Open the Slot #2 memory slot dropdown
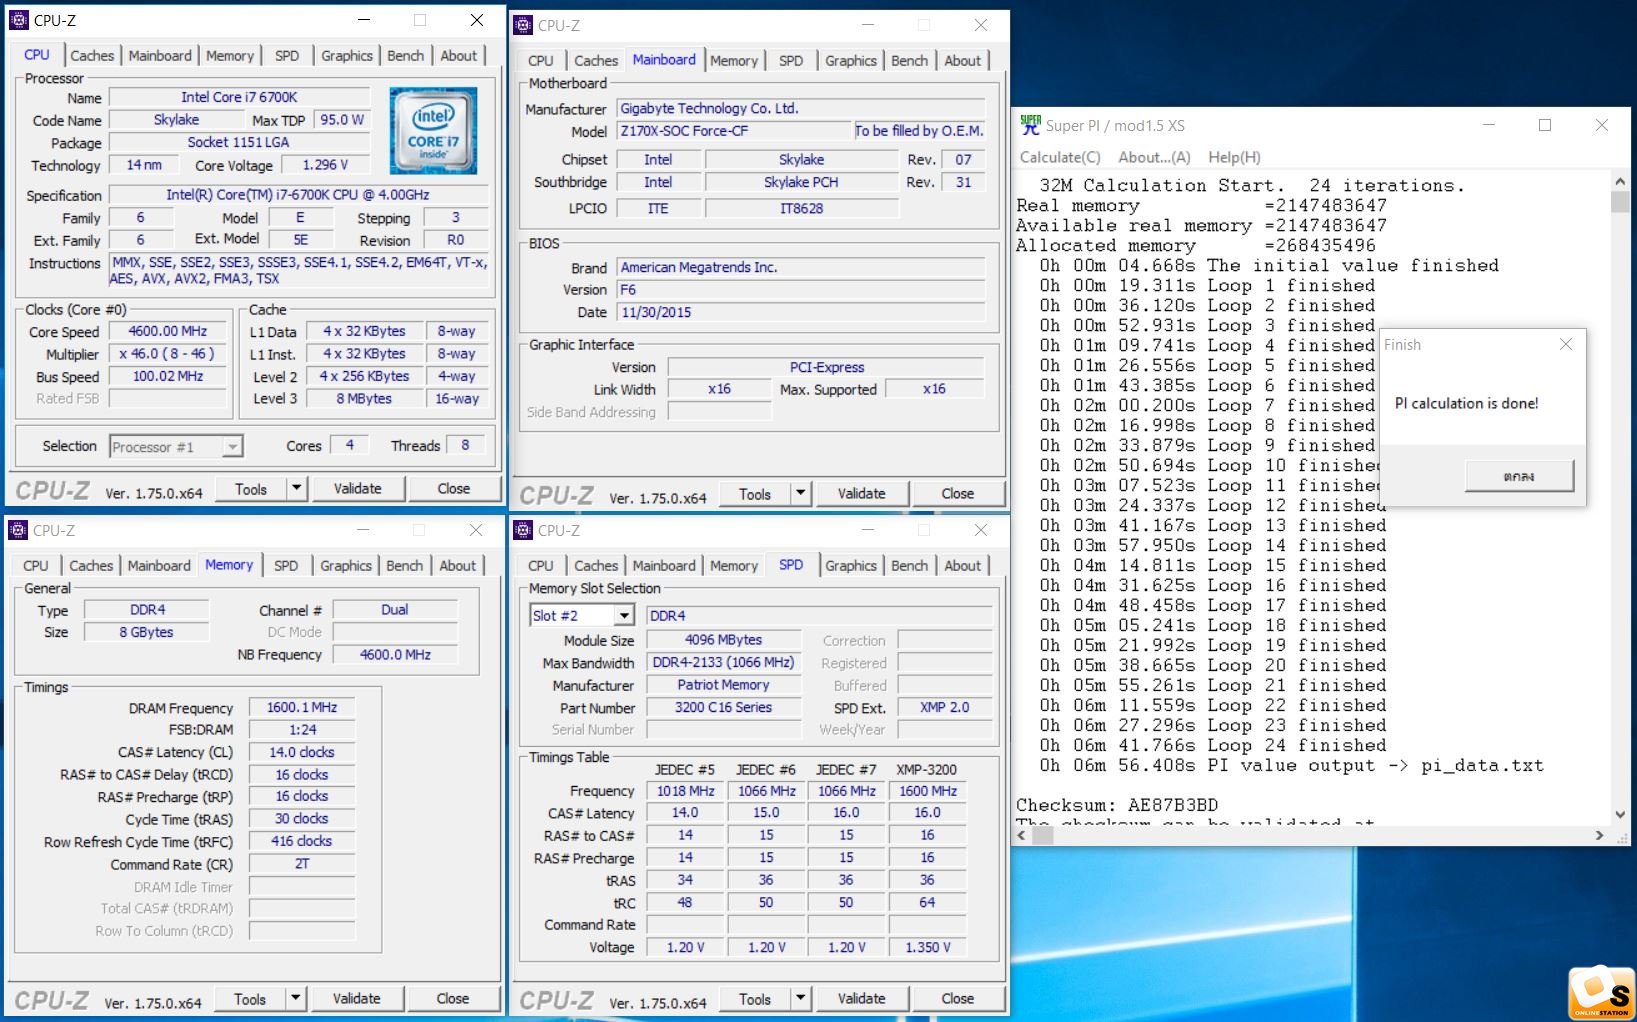Image resolution: width=1637 pixels, height=1022 pixels. [x=624, y=616]
